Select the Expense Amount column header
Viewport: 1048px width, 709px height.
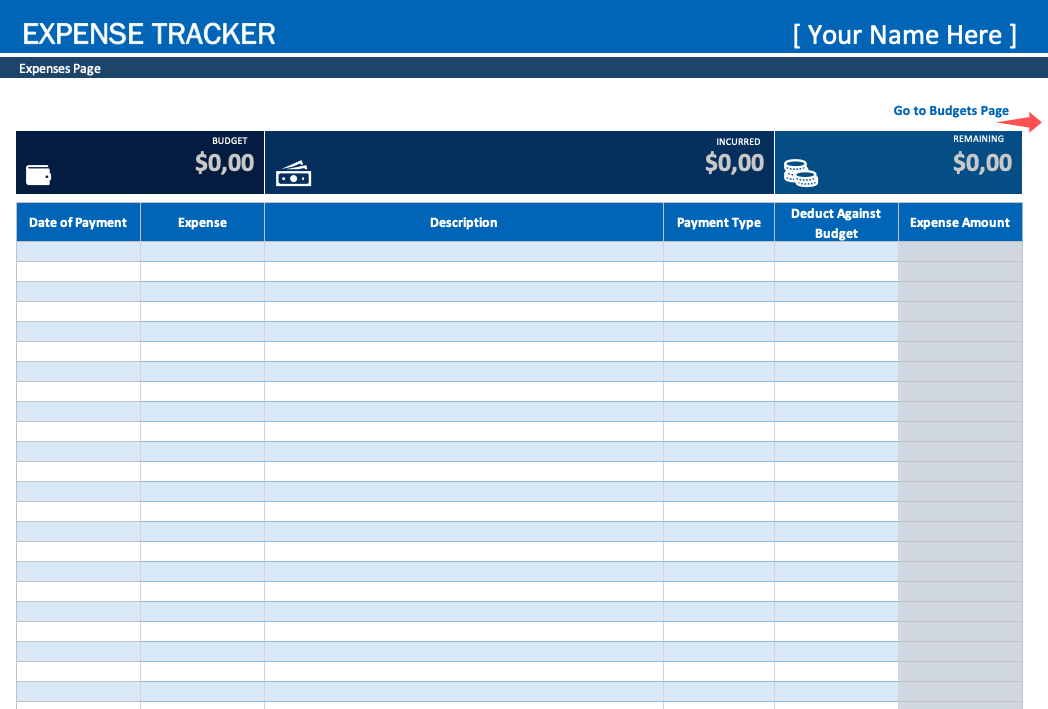[960, 223]
